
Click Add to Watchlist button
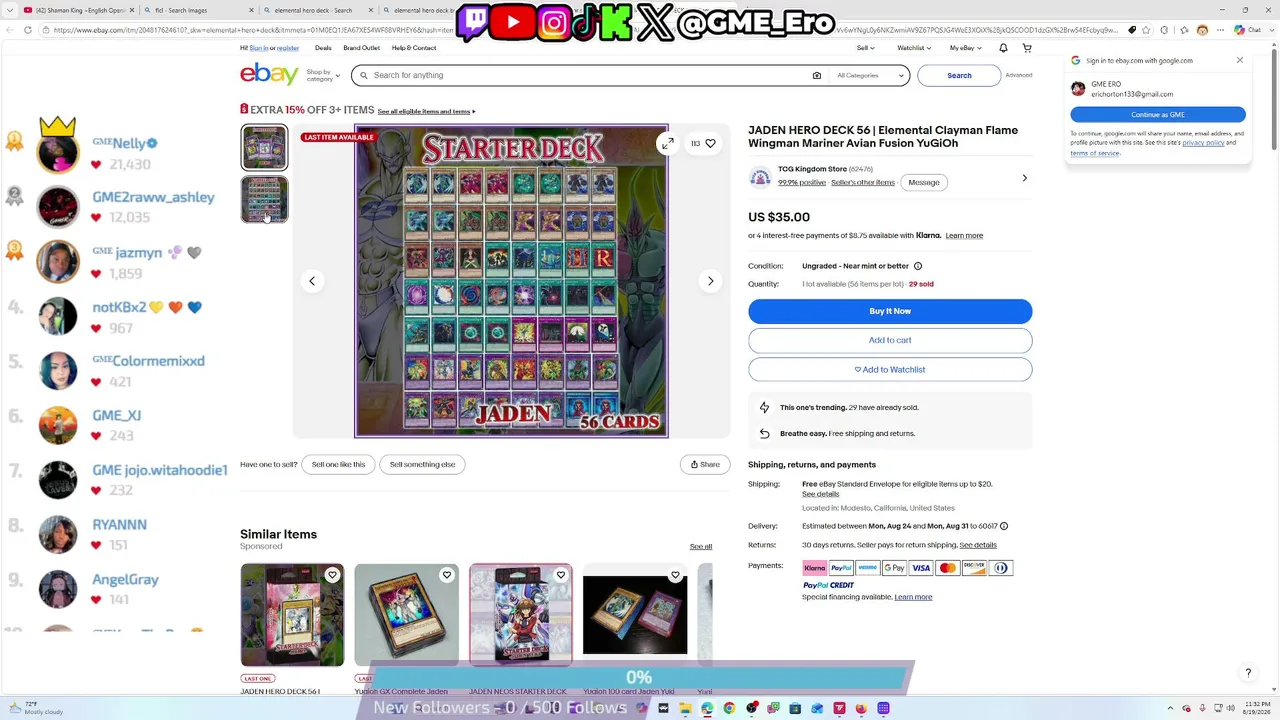[890, 370]
